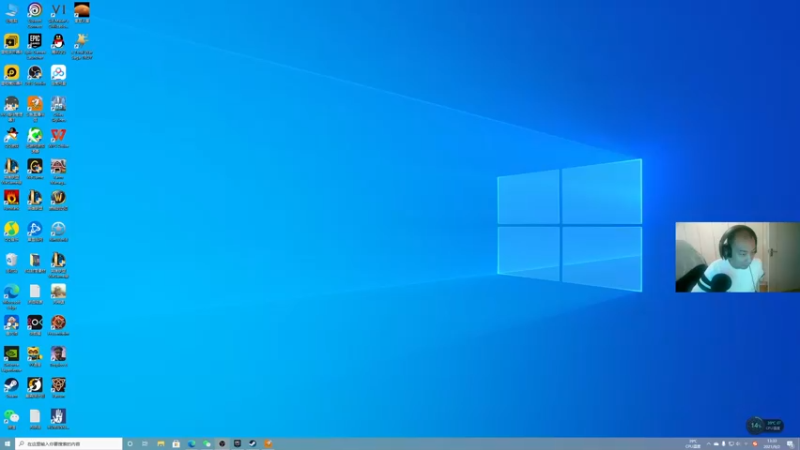This screenshot has height=450, width=800.
Task: Open the Windows Start menu
Action: click(x=7, y=444)
